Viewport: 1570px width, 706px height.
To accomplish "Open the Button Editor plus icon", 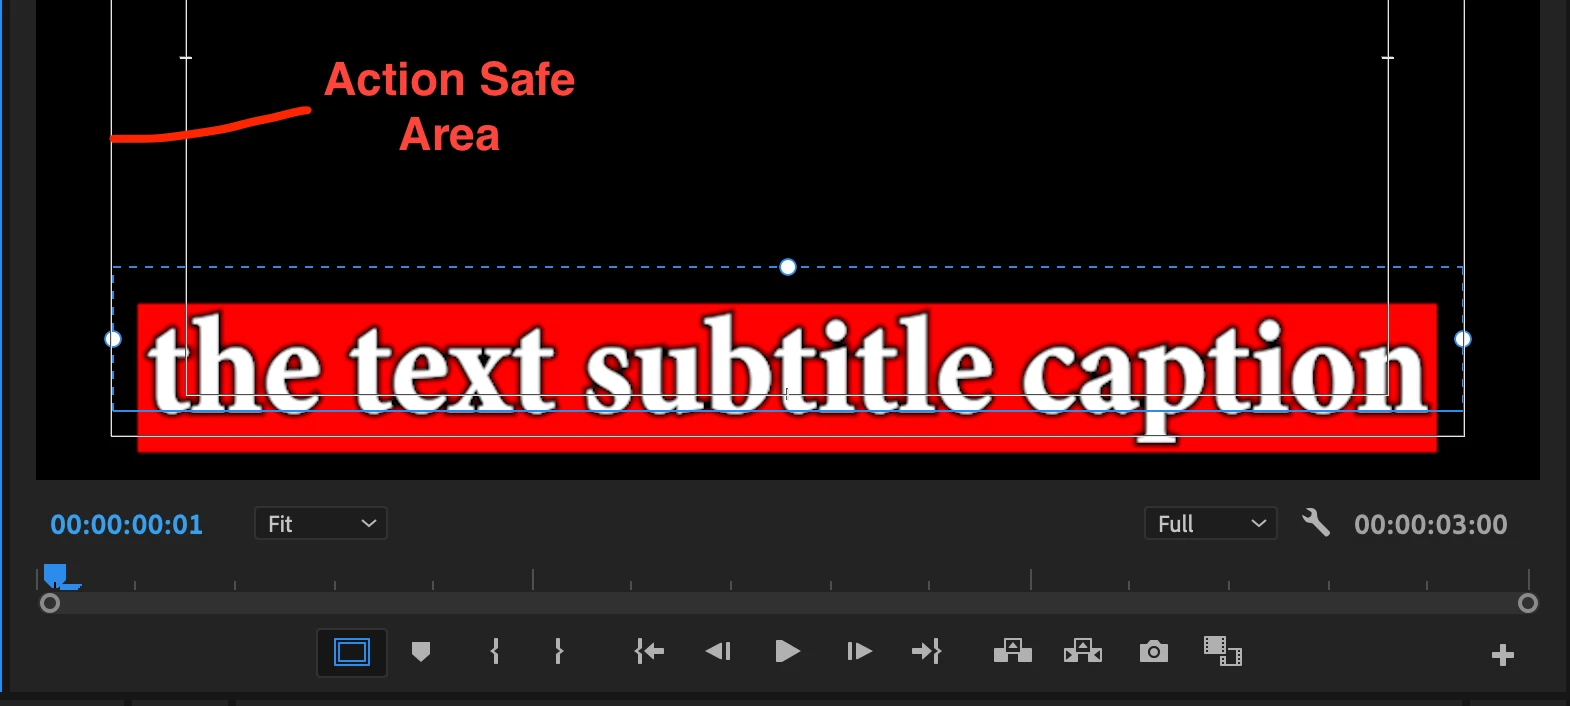I will (1502, 655).
